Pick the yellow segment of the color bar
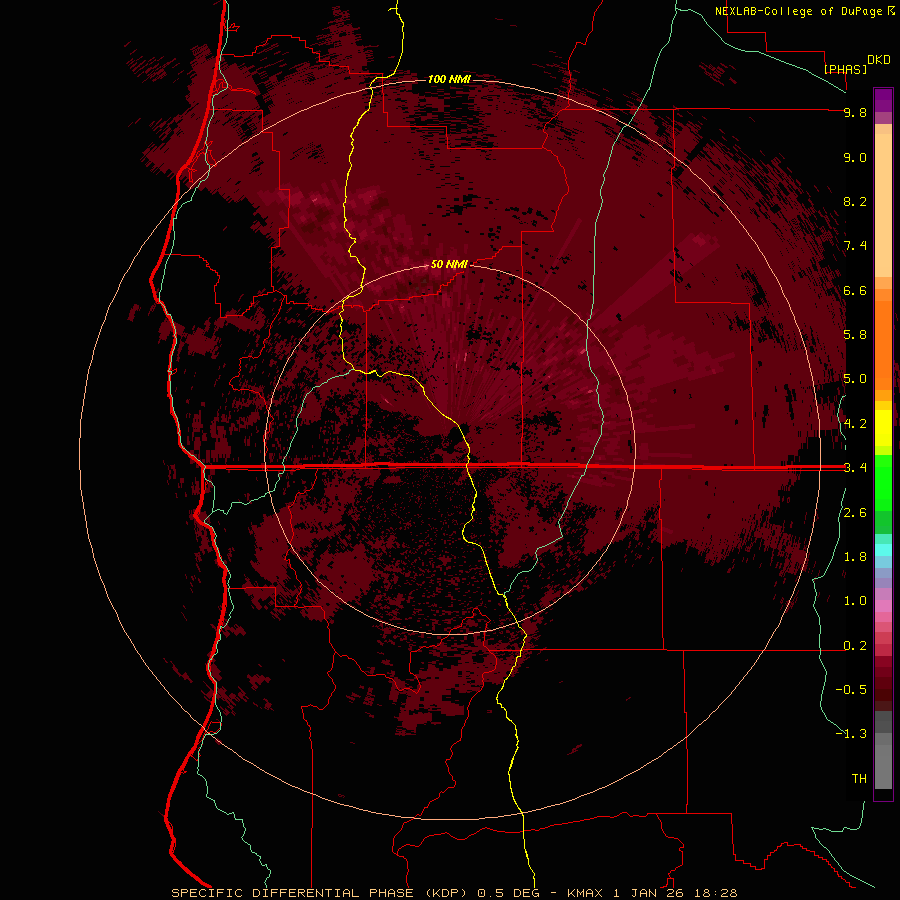The height and width of the screenshot is (900, 900). [883, 428]
